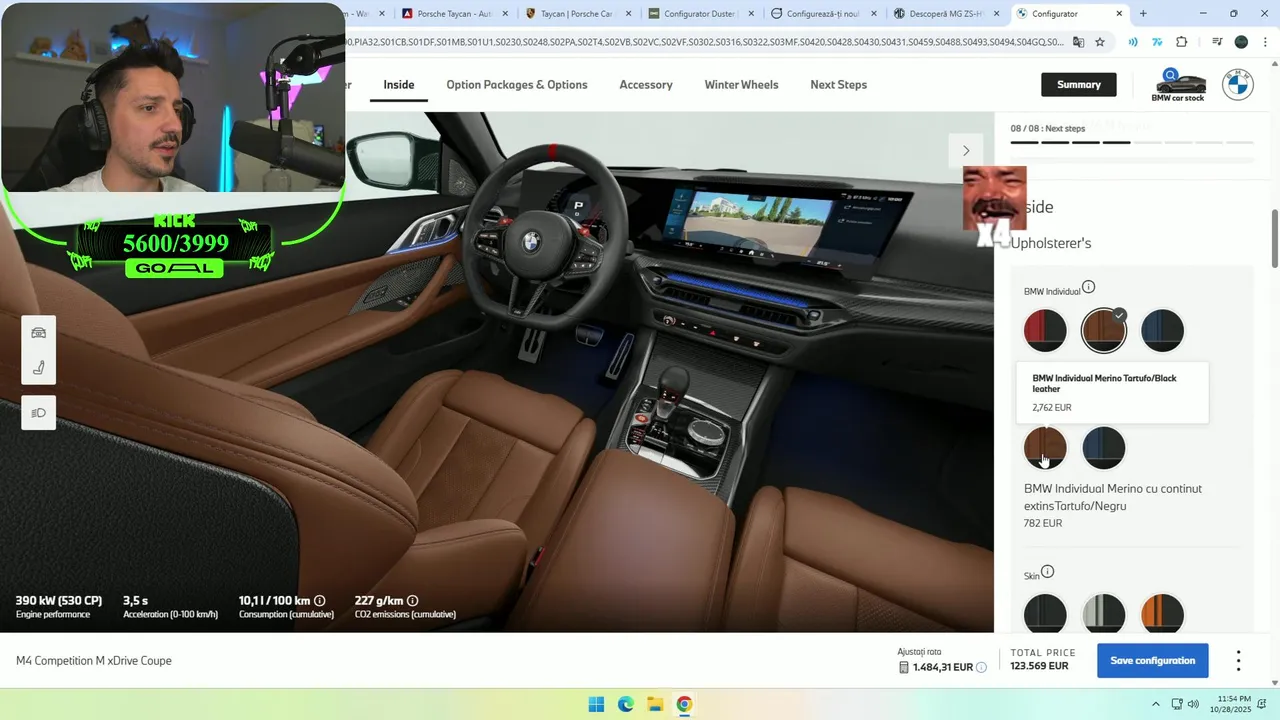
Task: Open the three-dot more options menu
Action: pos(1238,661)
